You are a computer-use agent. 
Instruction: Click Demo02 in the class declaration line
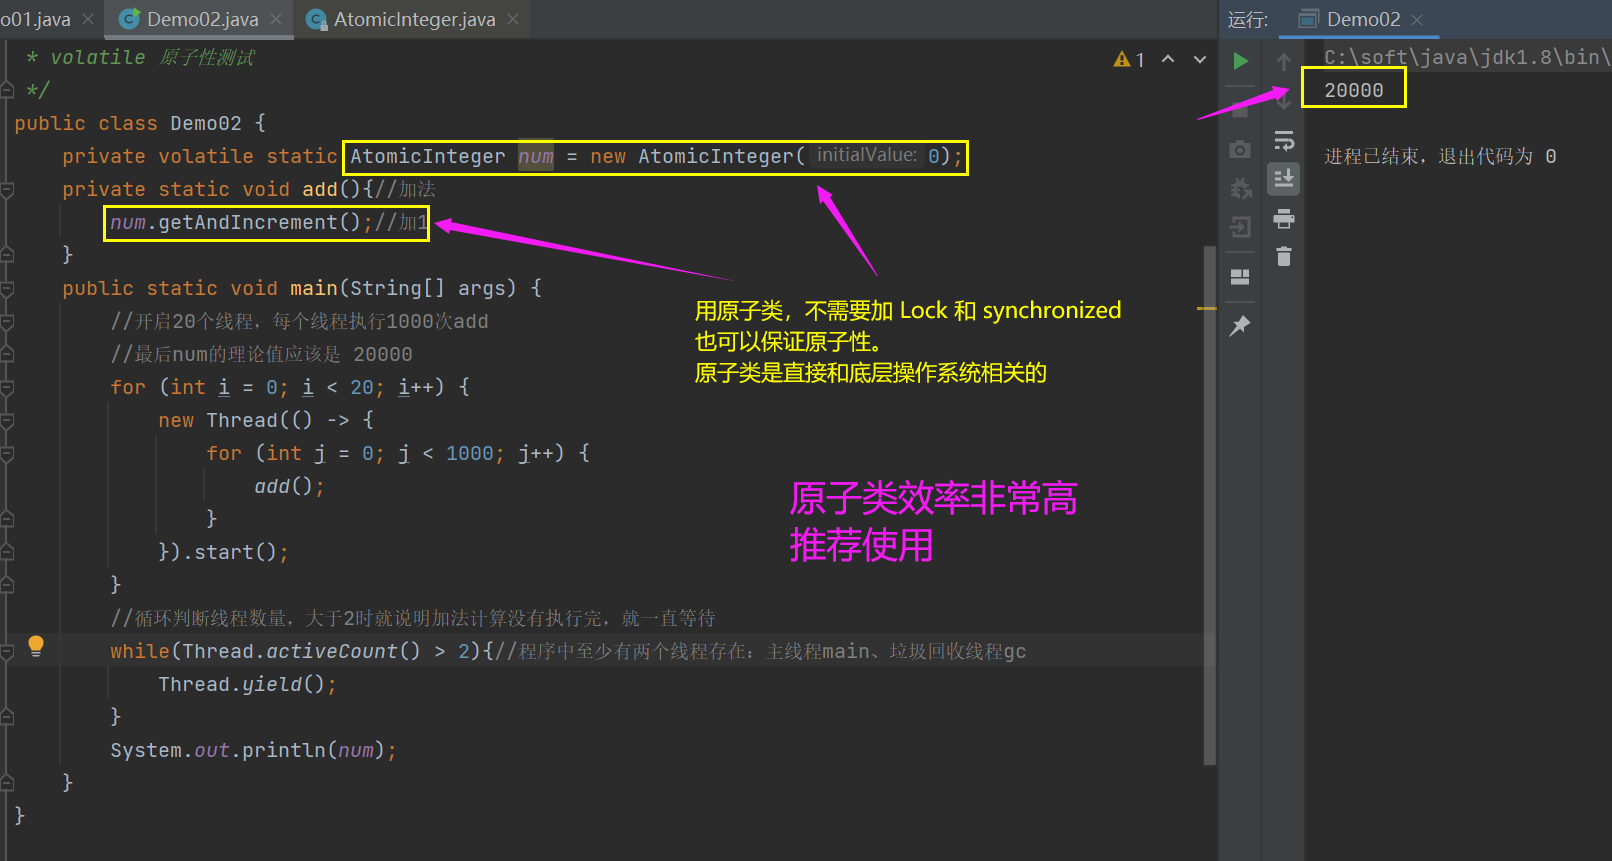point(206,123)
